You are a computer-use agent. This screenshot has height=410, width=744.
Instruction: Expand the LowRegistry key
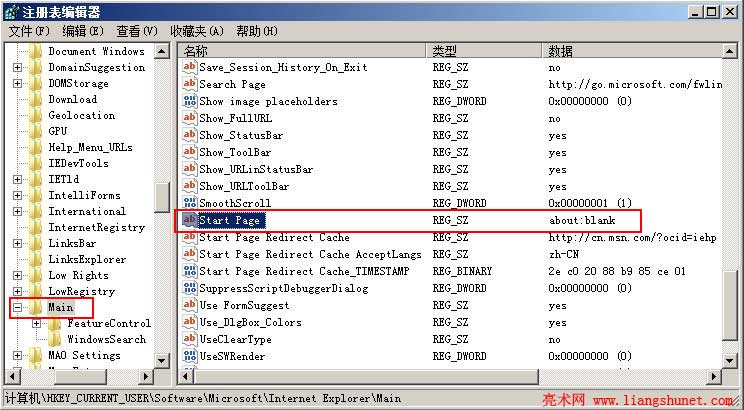(17, 291)
